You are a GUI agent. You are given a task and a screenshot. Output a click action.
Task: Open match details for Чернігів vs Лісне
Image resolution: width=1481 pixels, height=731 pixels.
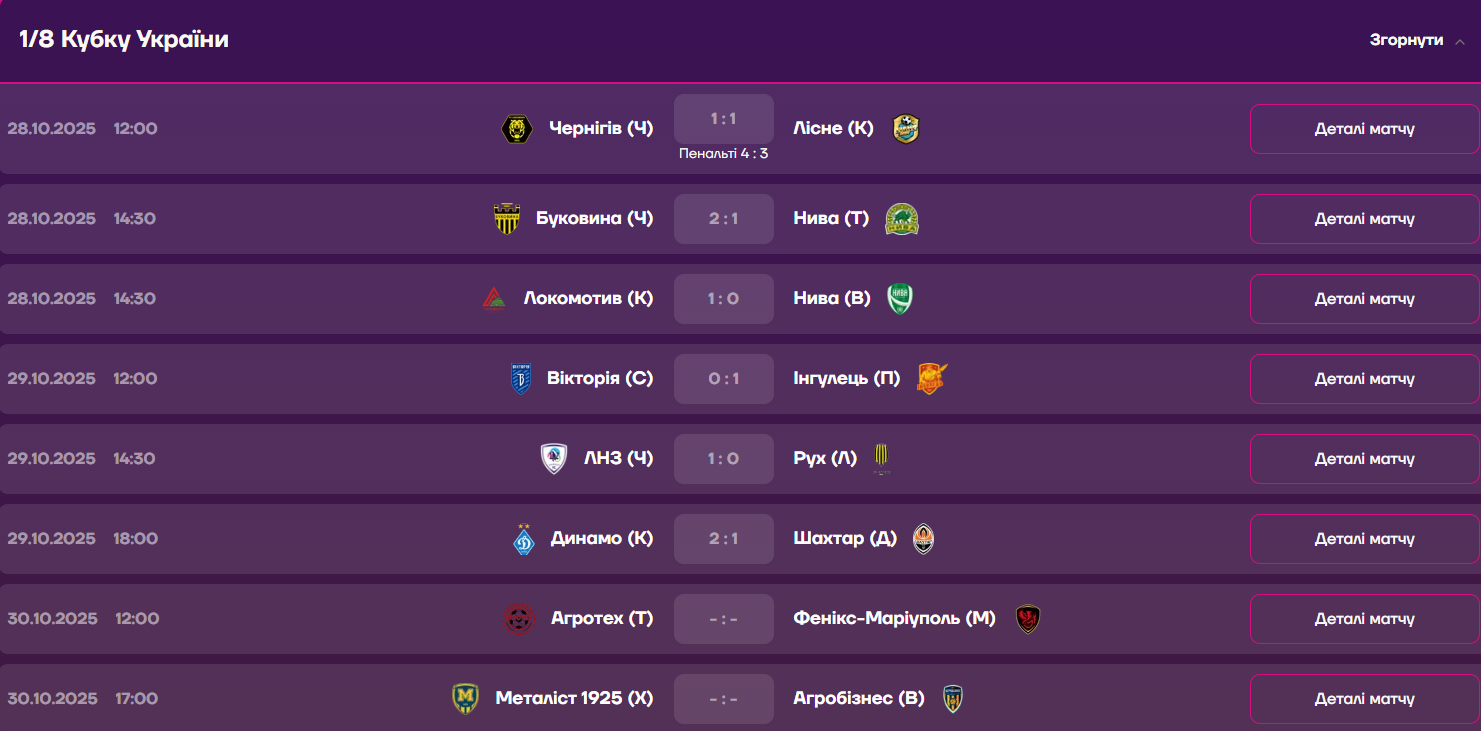1364,129
